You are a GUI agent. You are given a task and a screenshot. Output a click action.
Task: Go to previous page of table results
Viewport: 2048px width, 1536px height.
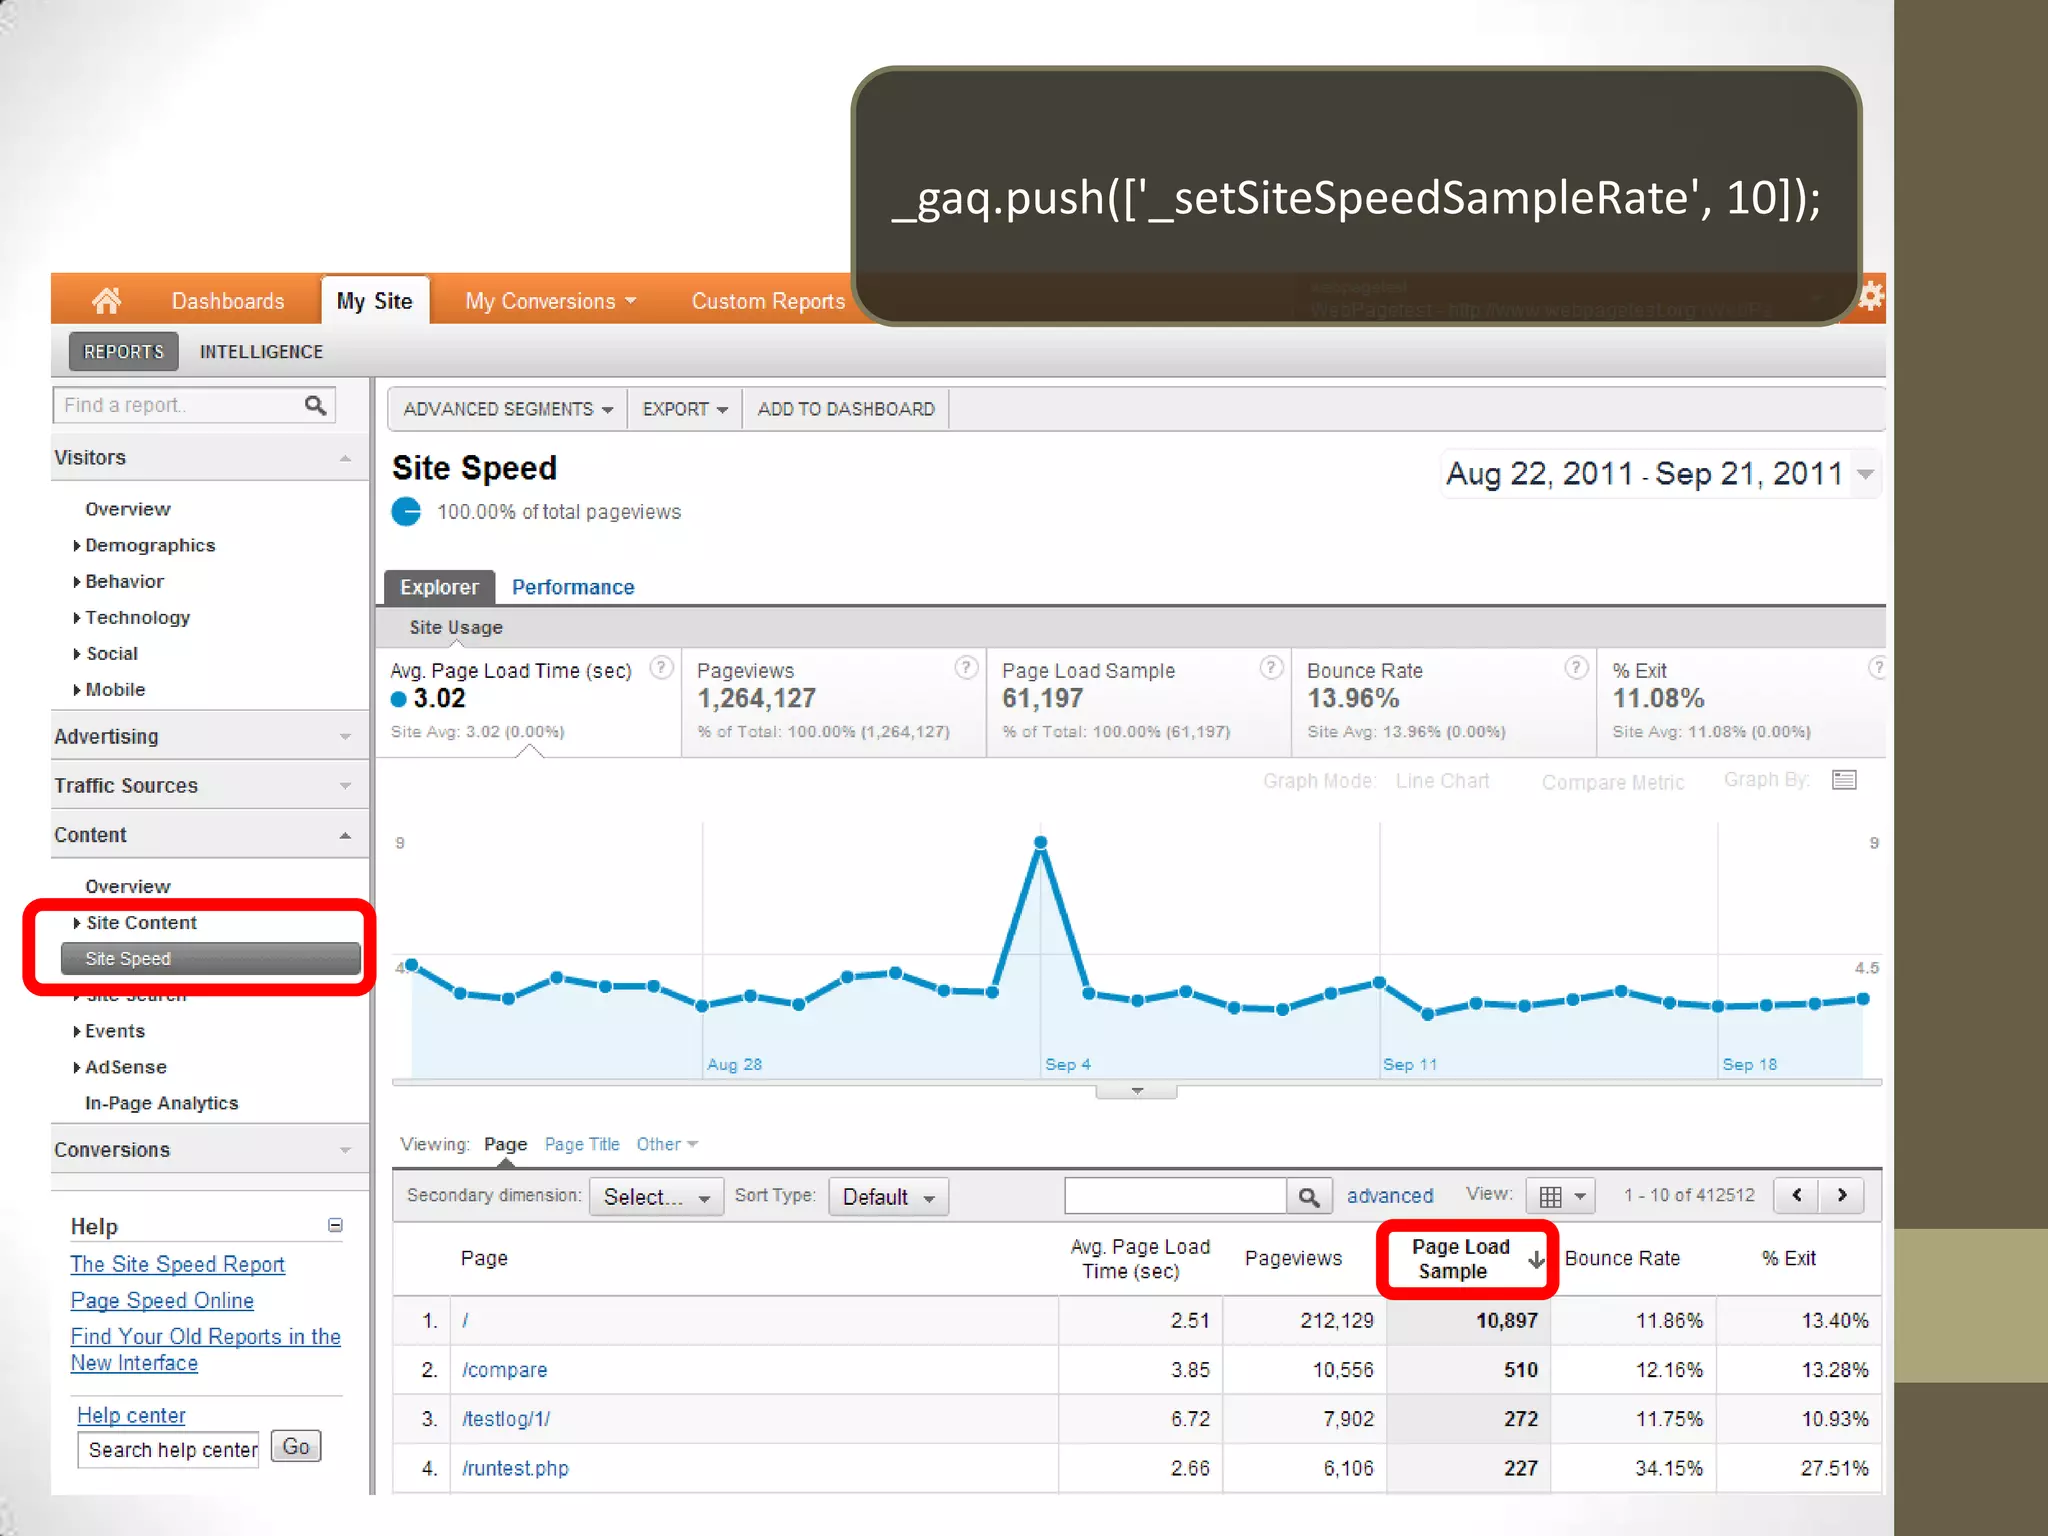[1797, 1195]
